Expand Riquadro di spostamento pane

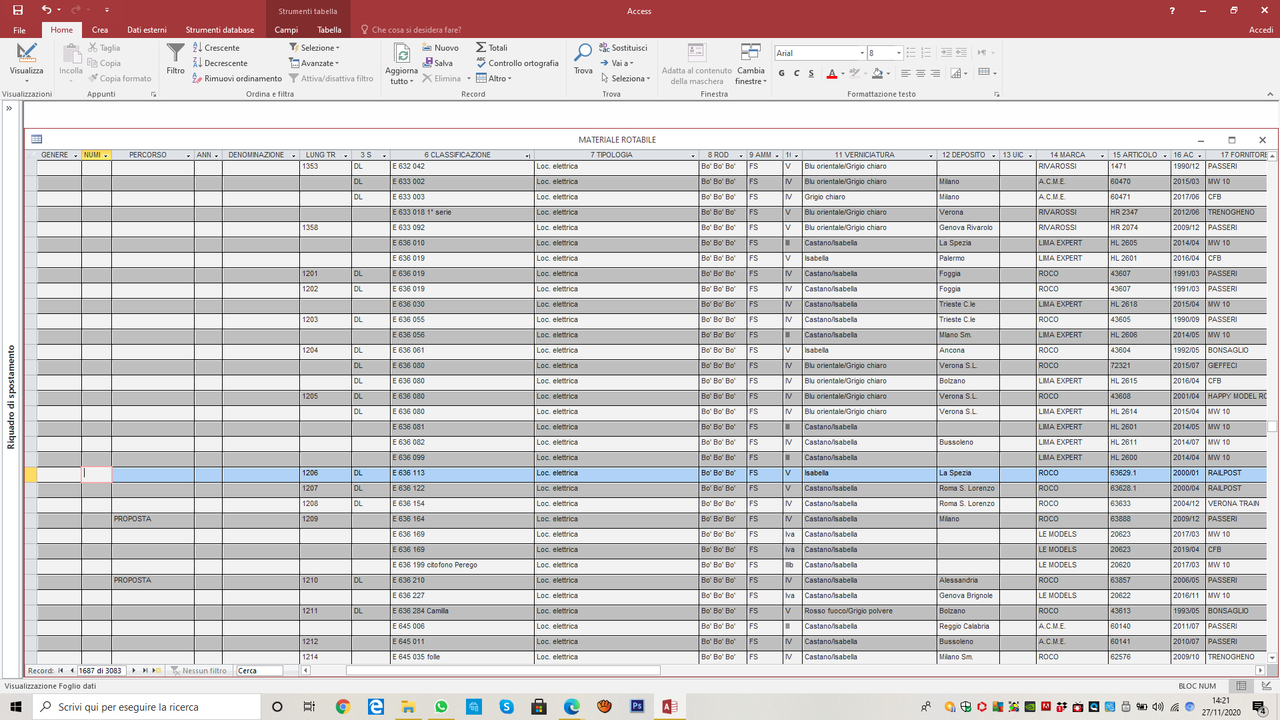(10, 106)
